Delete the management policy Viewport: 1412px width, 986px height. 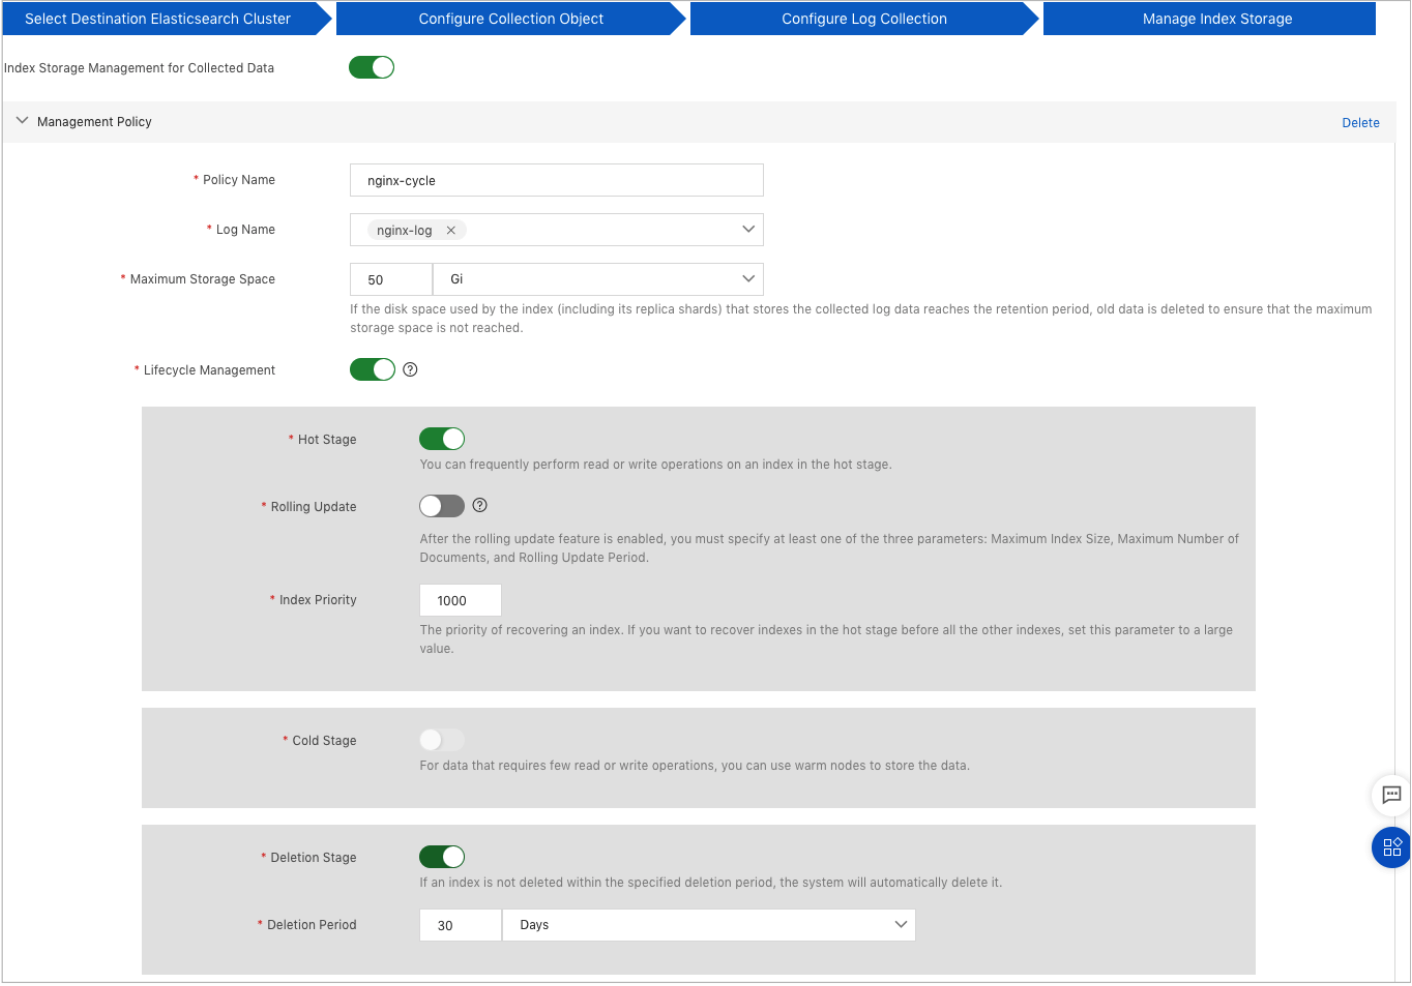click(1360, 123)
